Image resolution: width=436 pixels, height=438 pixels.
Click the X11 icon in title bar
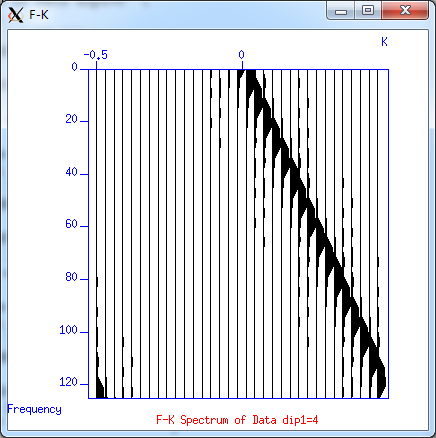tap(16, 15)
